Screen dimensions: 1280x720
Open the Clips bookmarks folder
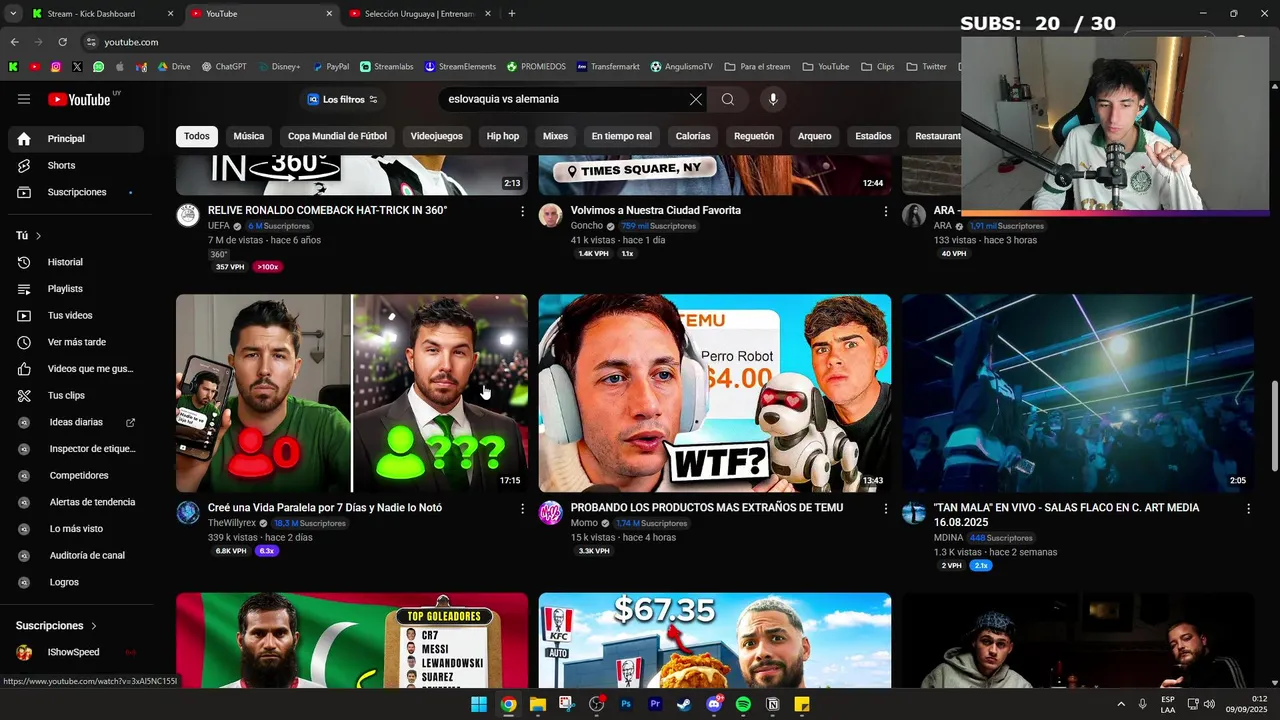point(877,67)
